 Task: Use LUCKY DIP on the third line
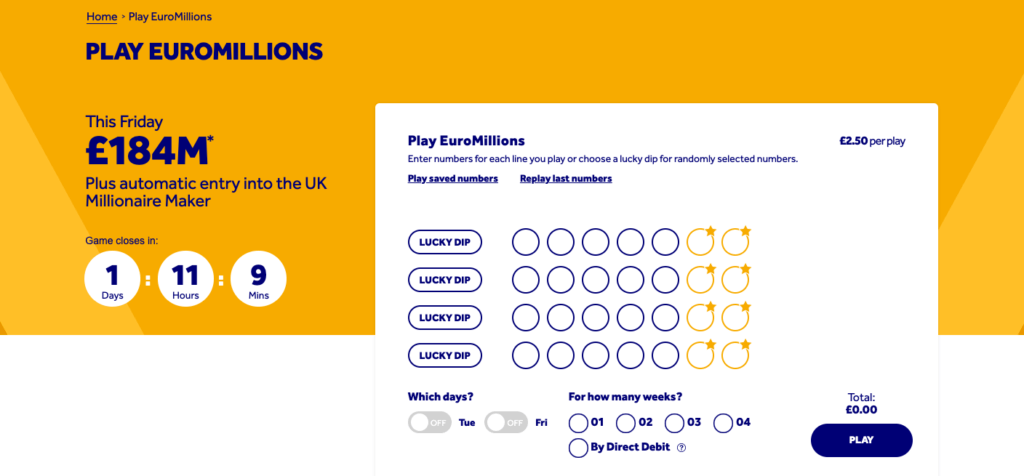coord(445,317)
